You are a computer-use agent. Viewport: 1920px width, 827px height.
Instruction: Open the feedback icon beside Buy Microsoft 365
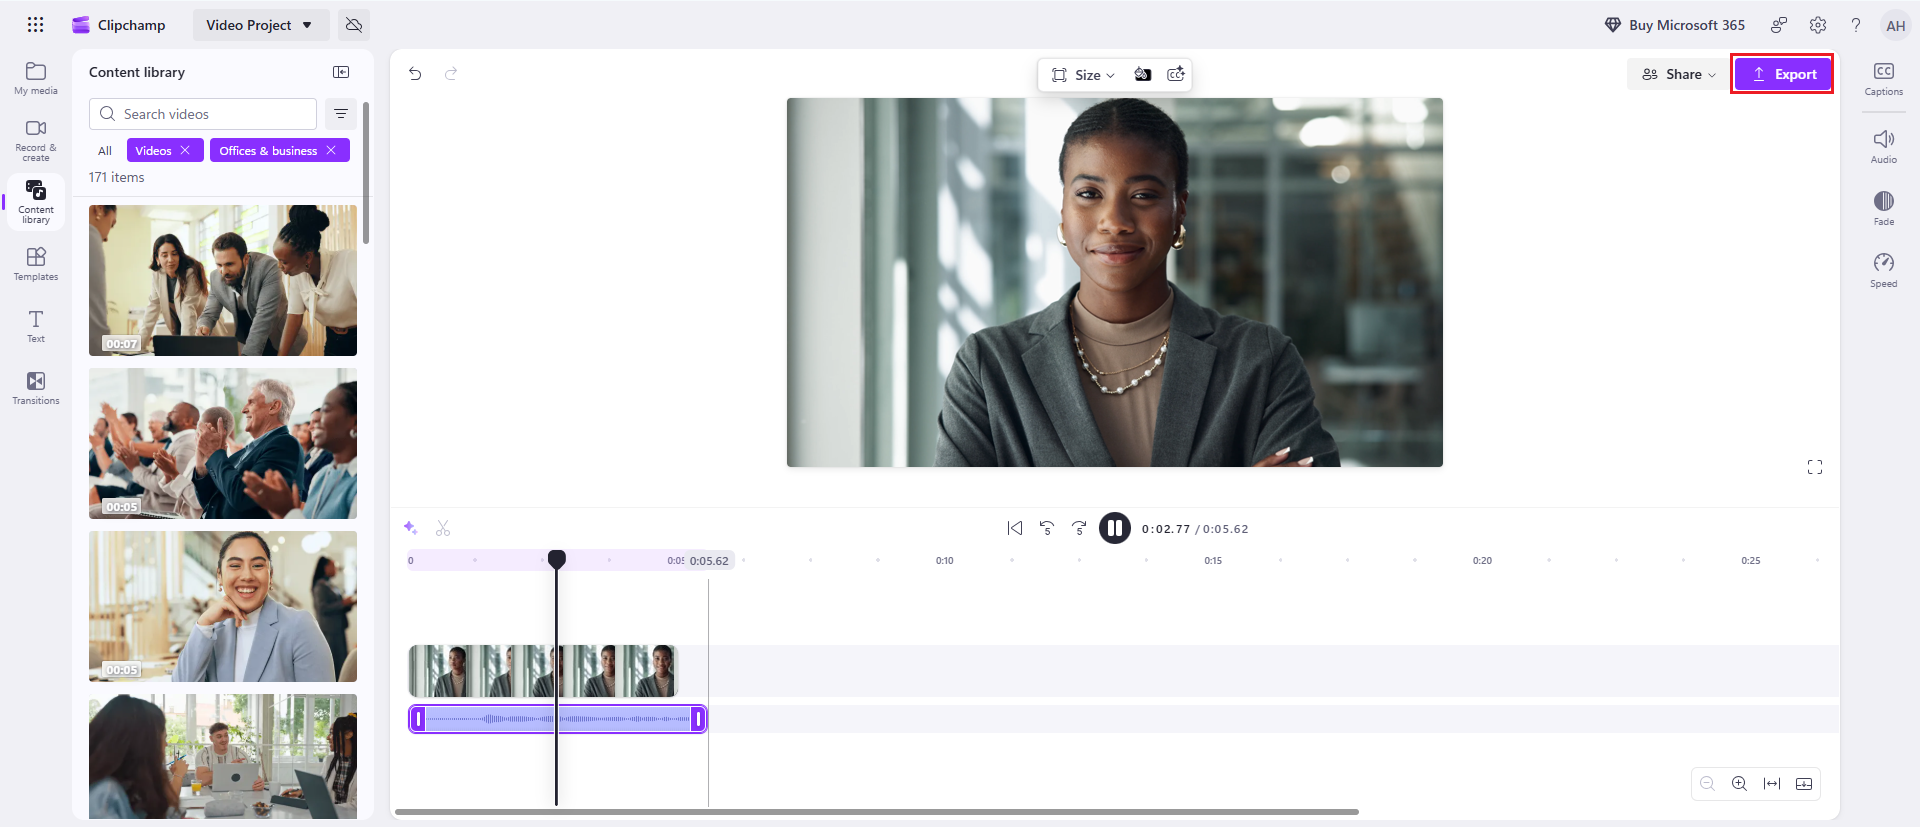(x=1779, y=25)
